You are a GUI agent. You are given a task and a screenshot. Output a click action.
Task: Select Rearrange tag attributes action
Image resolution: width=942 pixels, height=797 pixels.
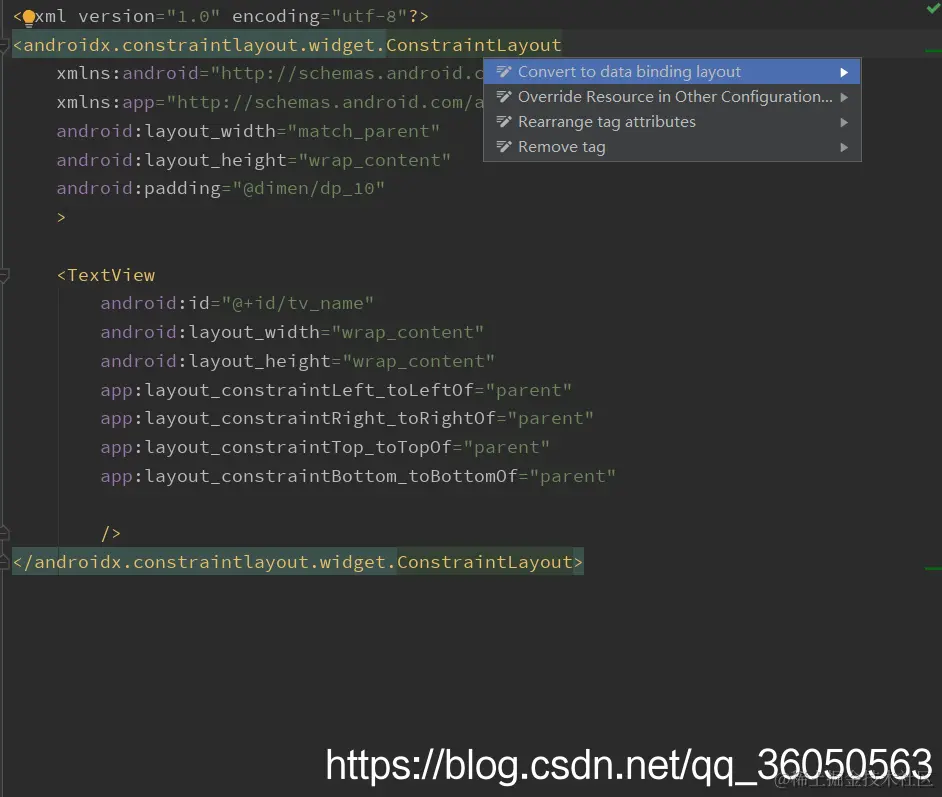tap(672, 122)
